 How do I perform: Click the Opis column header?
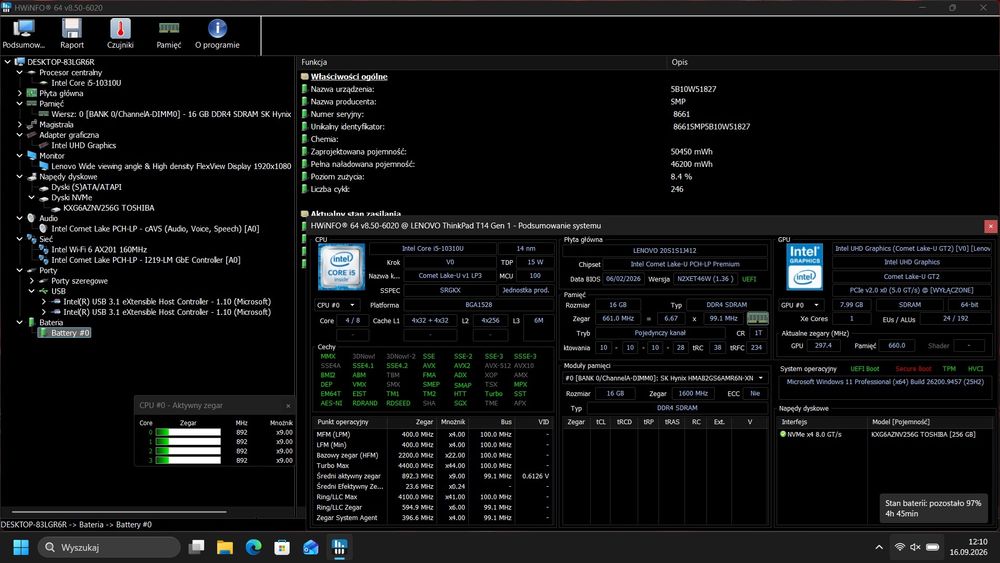tap(832, 62)
